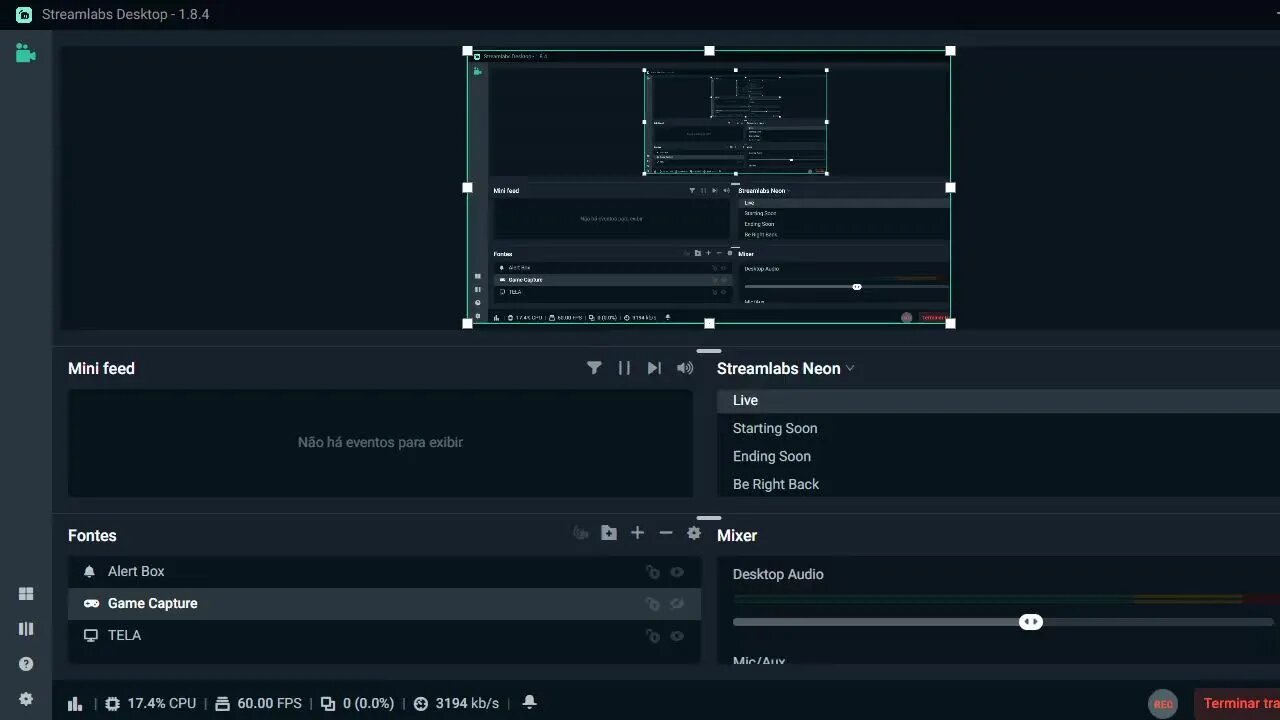The height and width of the screenshot is (720, 1280).
Task: Click the Fontes panel title
Action: [x=92, y=535]
